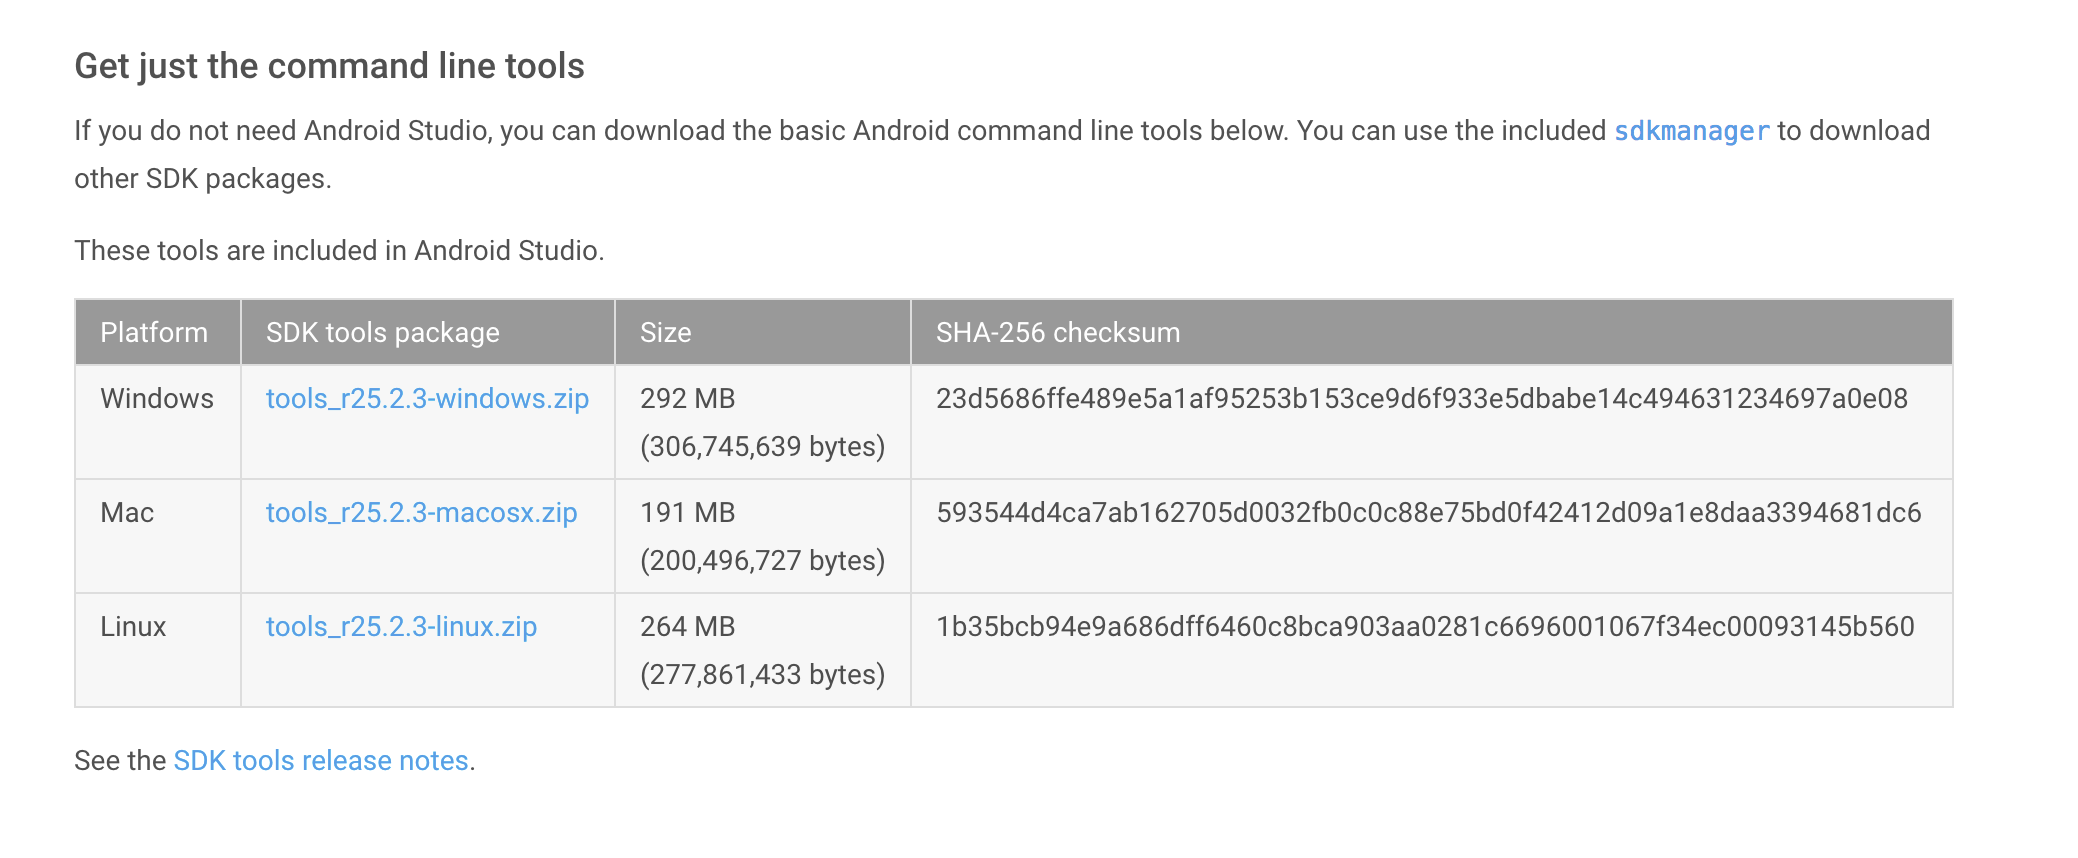Download tools_r25.2.3-linux.zip package

point(401,627)
